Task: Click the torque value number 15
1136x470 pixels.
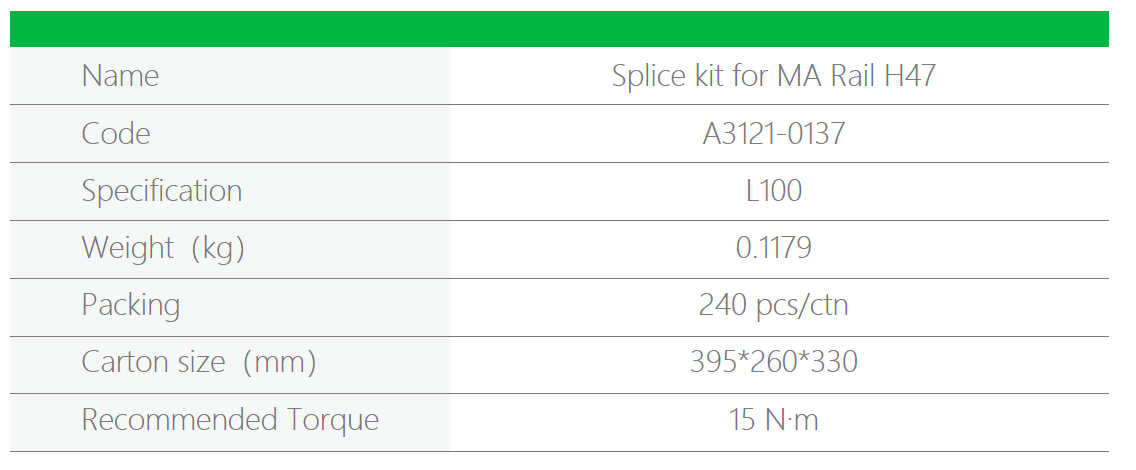Action: point(741,420)
